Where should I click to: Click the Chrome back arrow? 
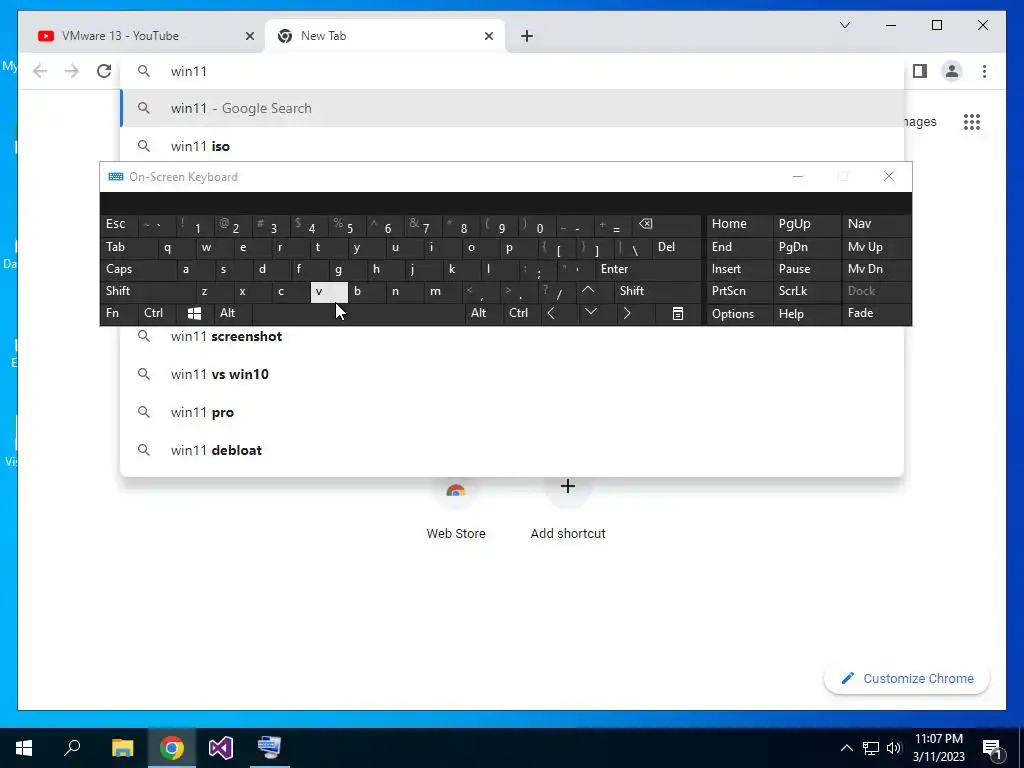tap(40, 71)
